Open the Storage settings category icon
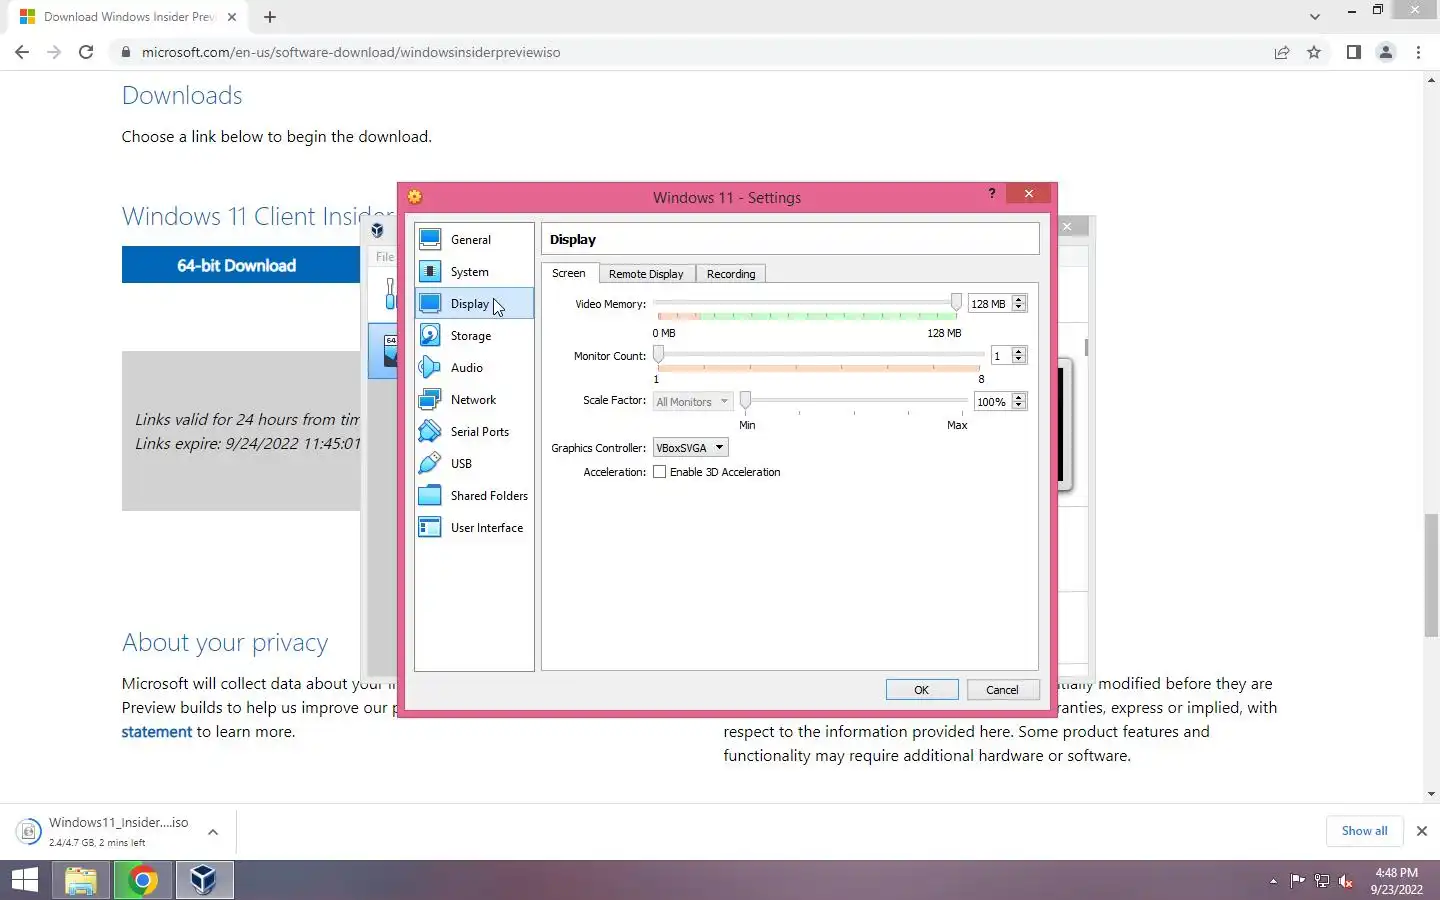The width and height of the screenshot is (1440, 900). click(x=430, y=335)
